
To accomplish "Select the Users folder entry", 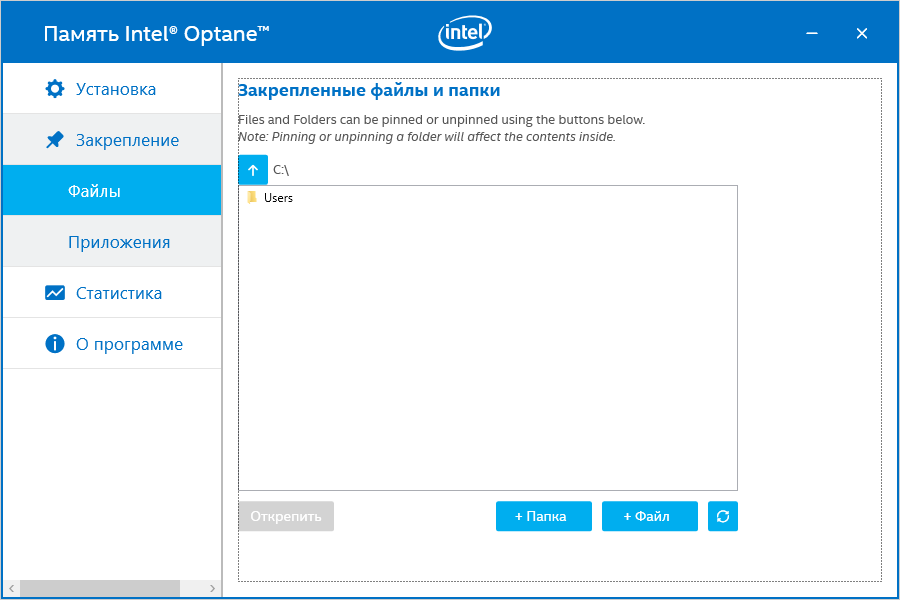I will 278,198.
